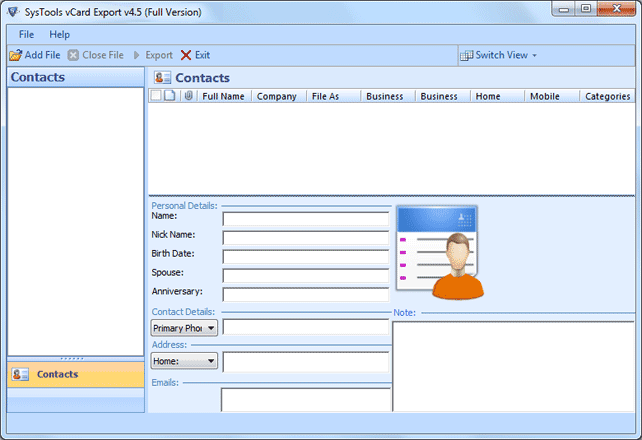Open the Home address type dropdown

click(x=184, y=361)
